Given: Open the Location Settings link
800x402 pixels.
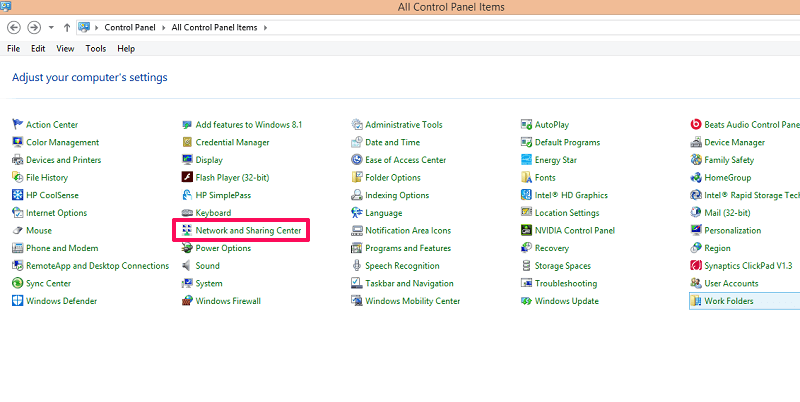Looking at the screenshot, I should (x=567, y=213).
